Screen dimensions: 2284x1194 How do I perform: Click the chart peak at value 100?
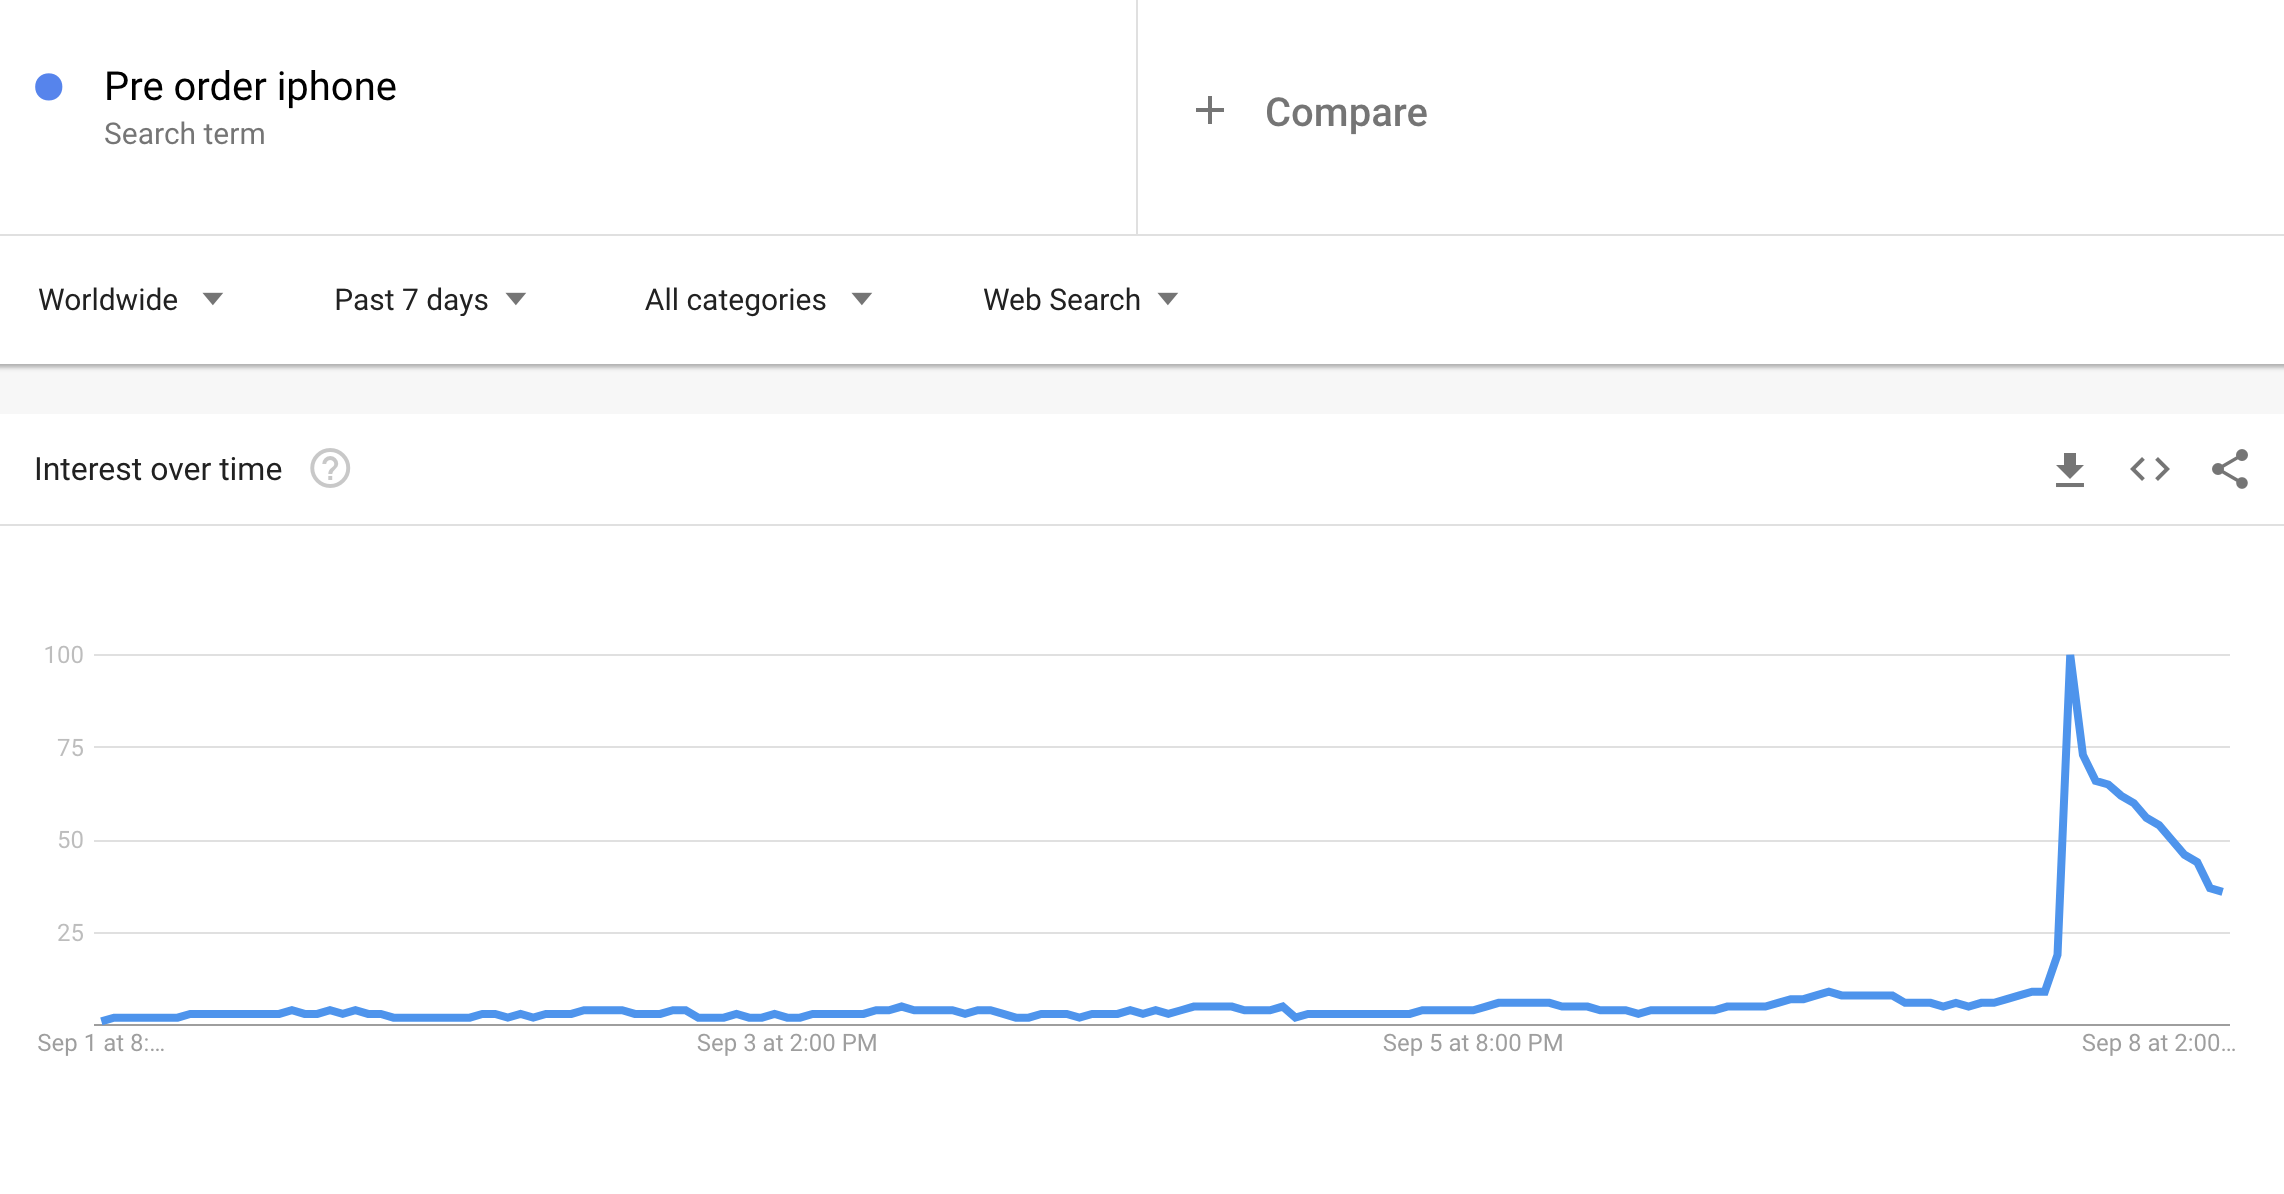tap(2070, 656)
